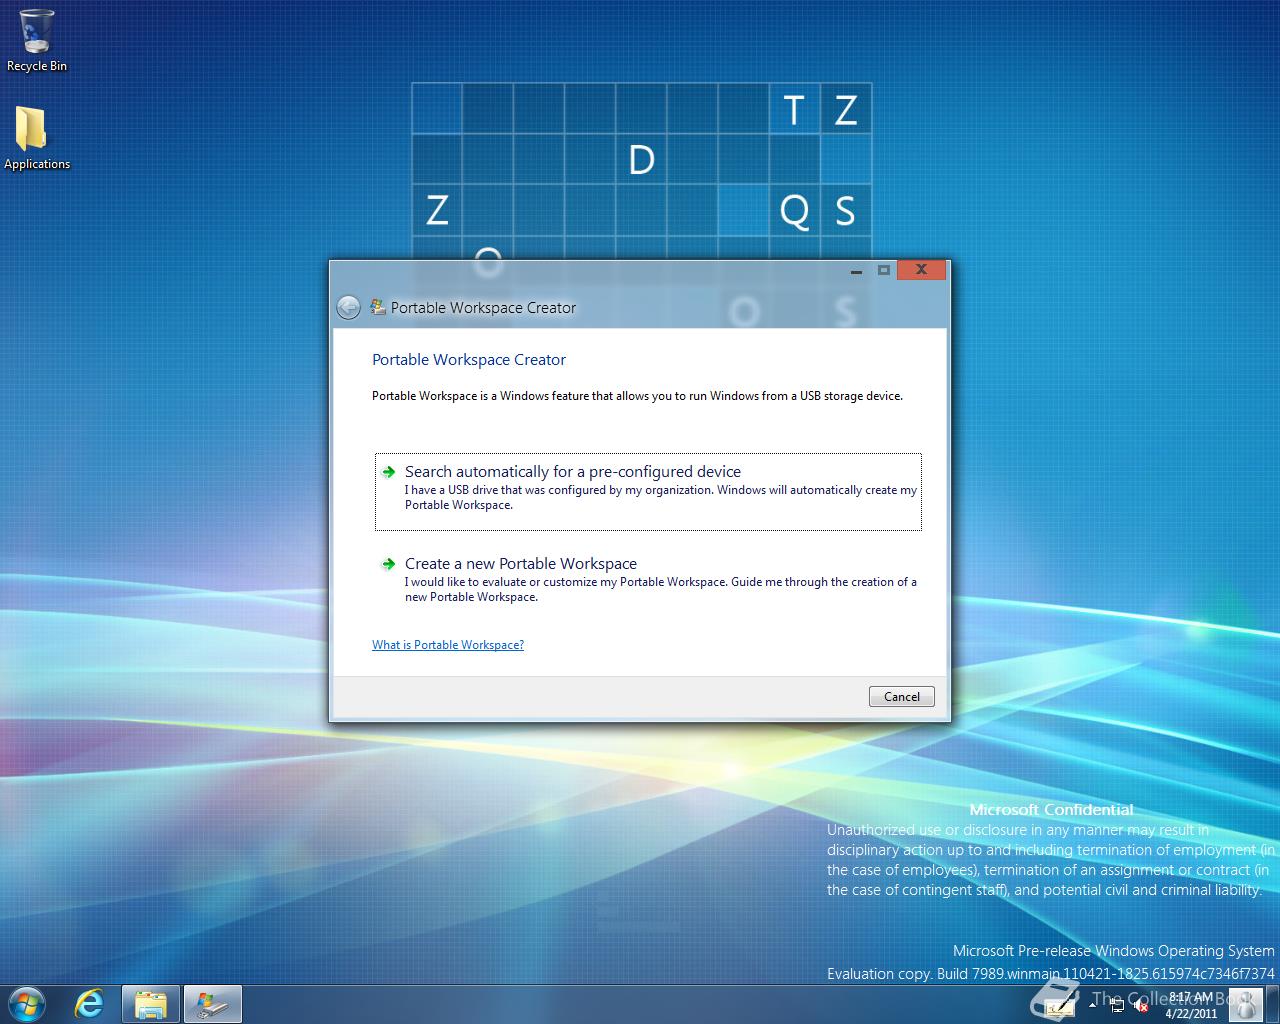
Task: Minimize the Portable Workspace Creator window
Action: click(x=857, y=270)
